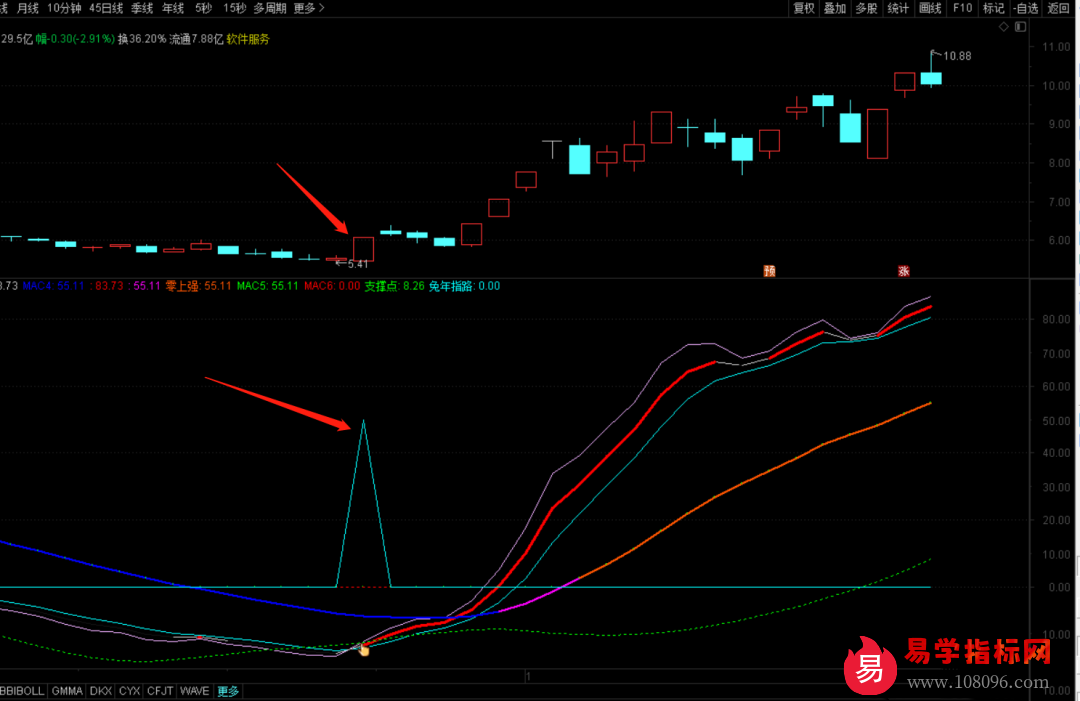Click the 5.41 low price label
The image size is (1080, 701).
[358, 264]
